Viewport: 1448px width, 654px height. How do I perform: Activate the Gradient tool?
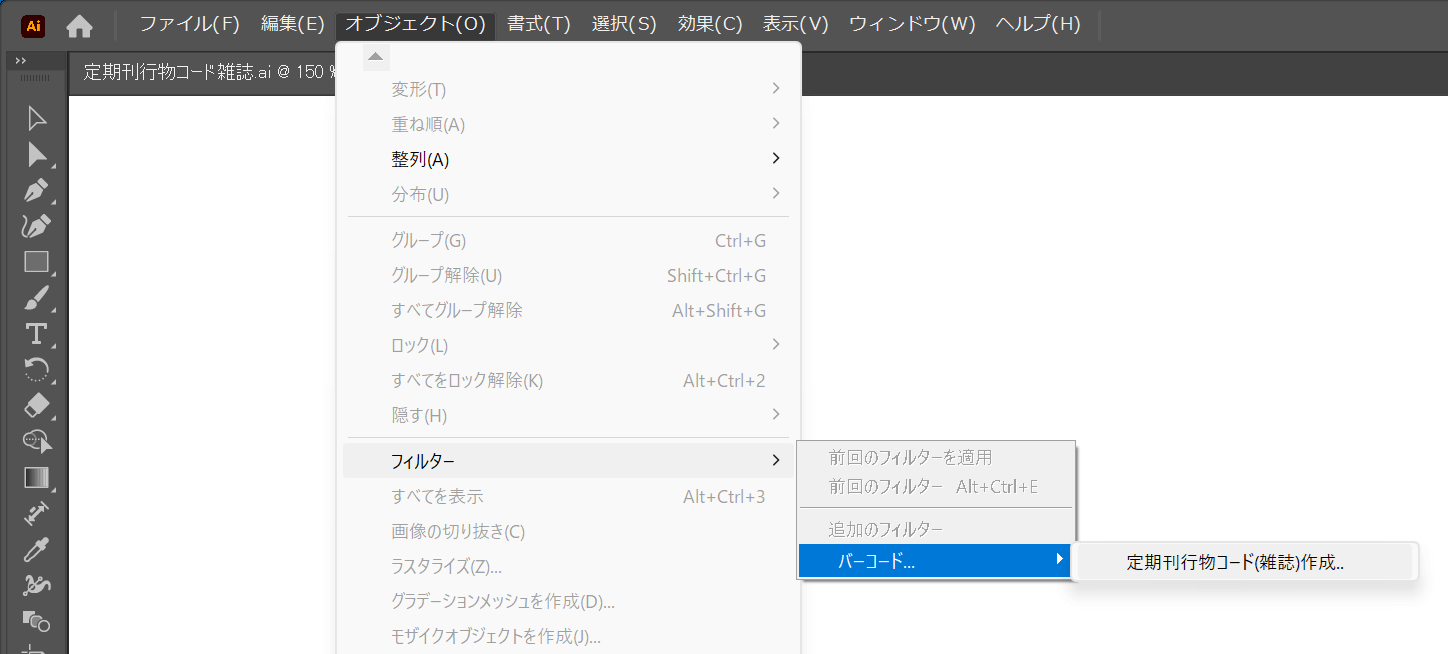click(36, 477)
